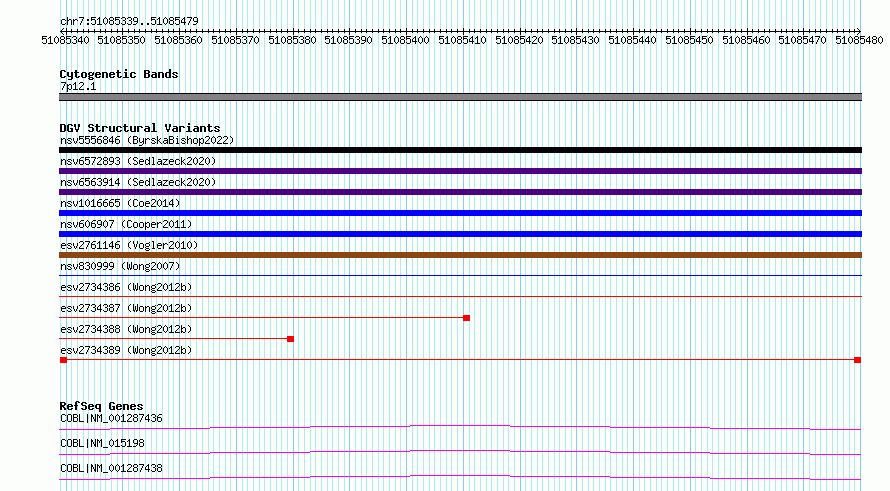Select variant nsv830999 (Wong2007) label
890x491 pixels.
(x=120, y=266)
